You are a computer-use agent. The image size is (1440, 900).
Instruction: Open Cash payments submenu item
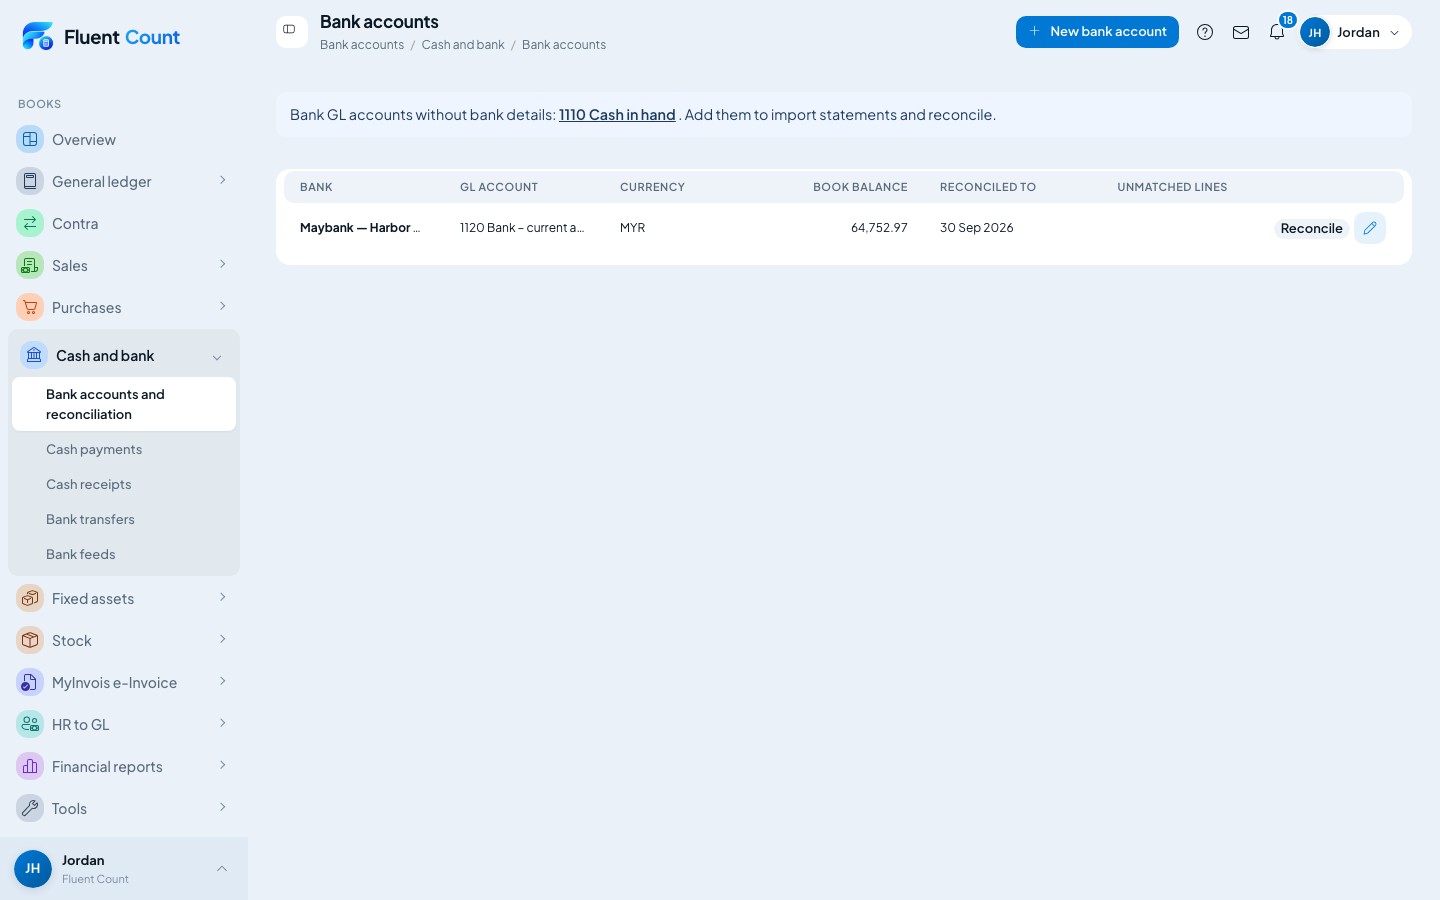coord(124,449)
